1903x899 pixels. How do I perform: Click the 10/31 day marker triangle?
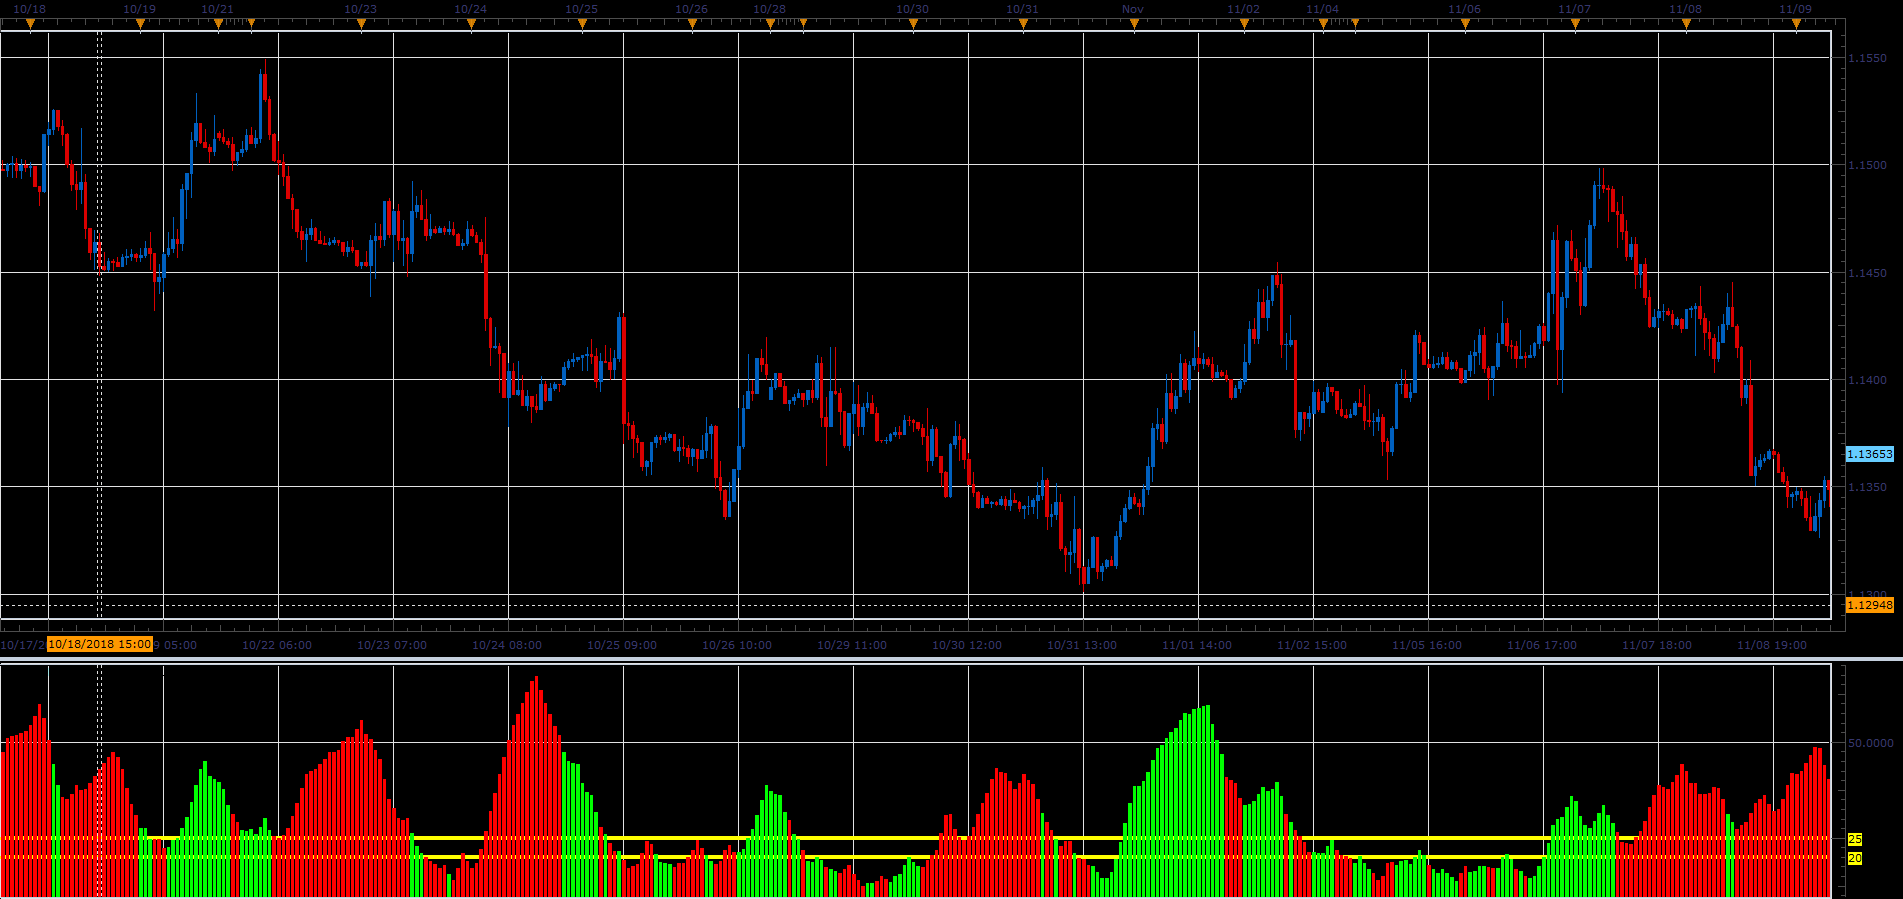(1023, 26)
